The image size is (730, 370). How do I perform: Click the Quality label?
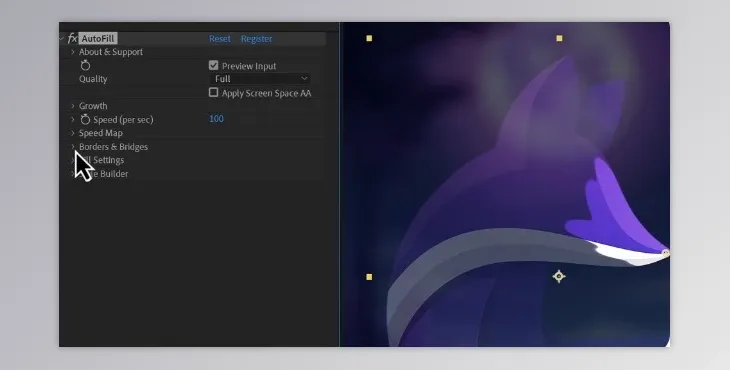pos(93,79)
